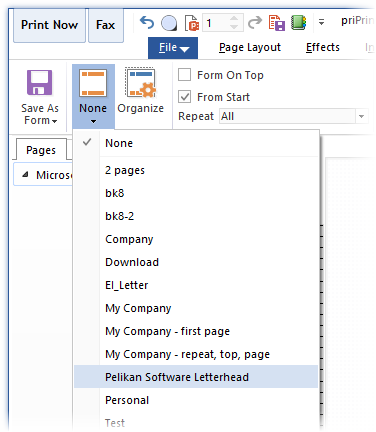The height and width of the screenshot is (432, 376).
Task: Choose the 2 pages form
Action: coord(196,170)
